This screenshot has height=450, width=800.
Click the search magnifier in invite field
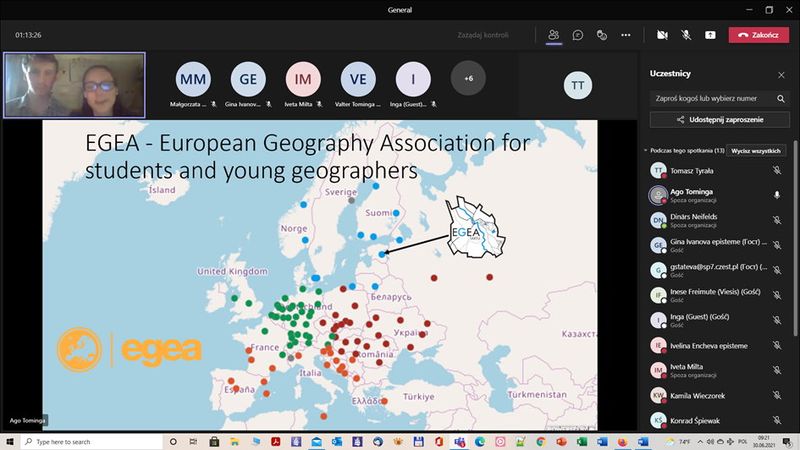[781, 98]
